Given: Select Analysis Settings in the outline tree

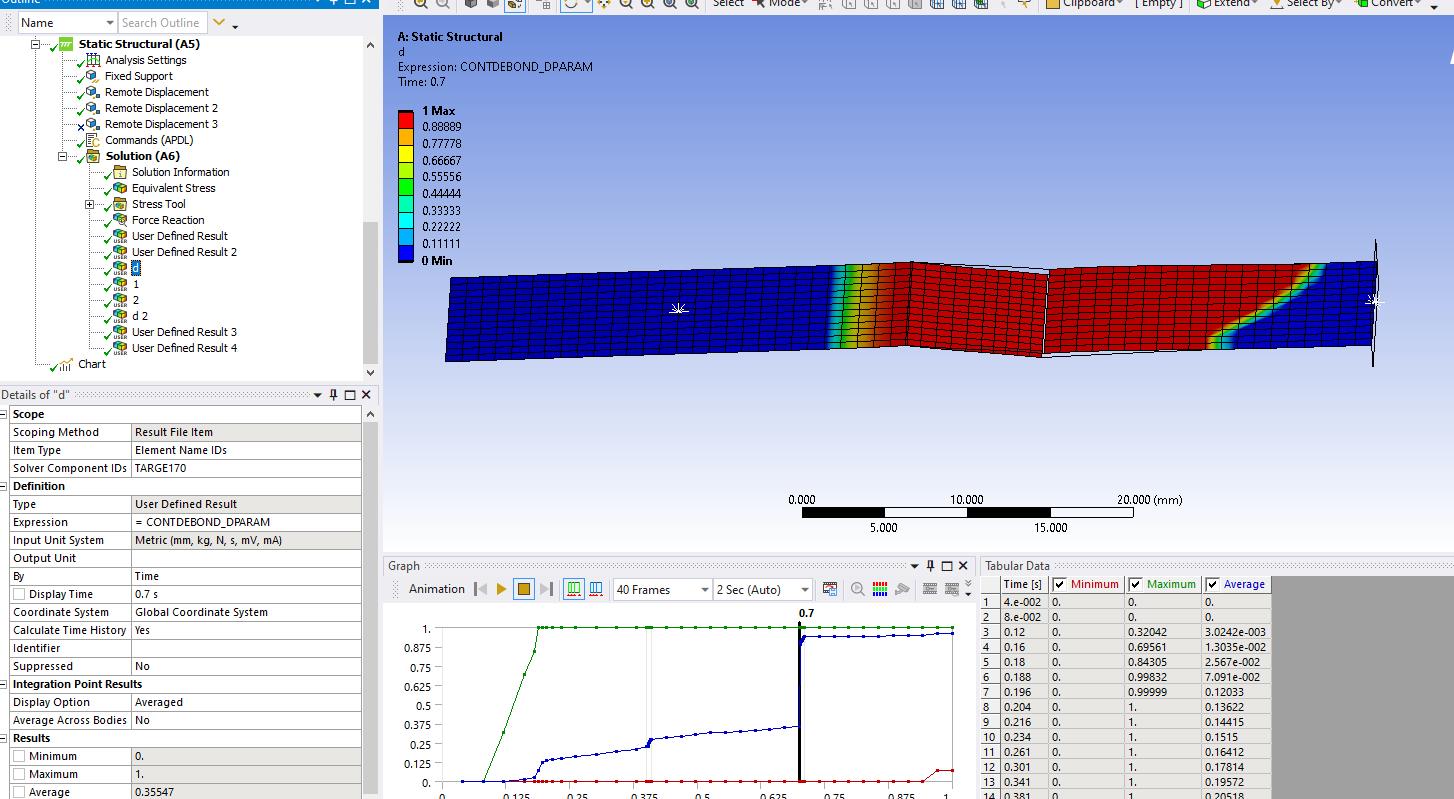Looking at the screenshot, I should [x=145, y=60].
